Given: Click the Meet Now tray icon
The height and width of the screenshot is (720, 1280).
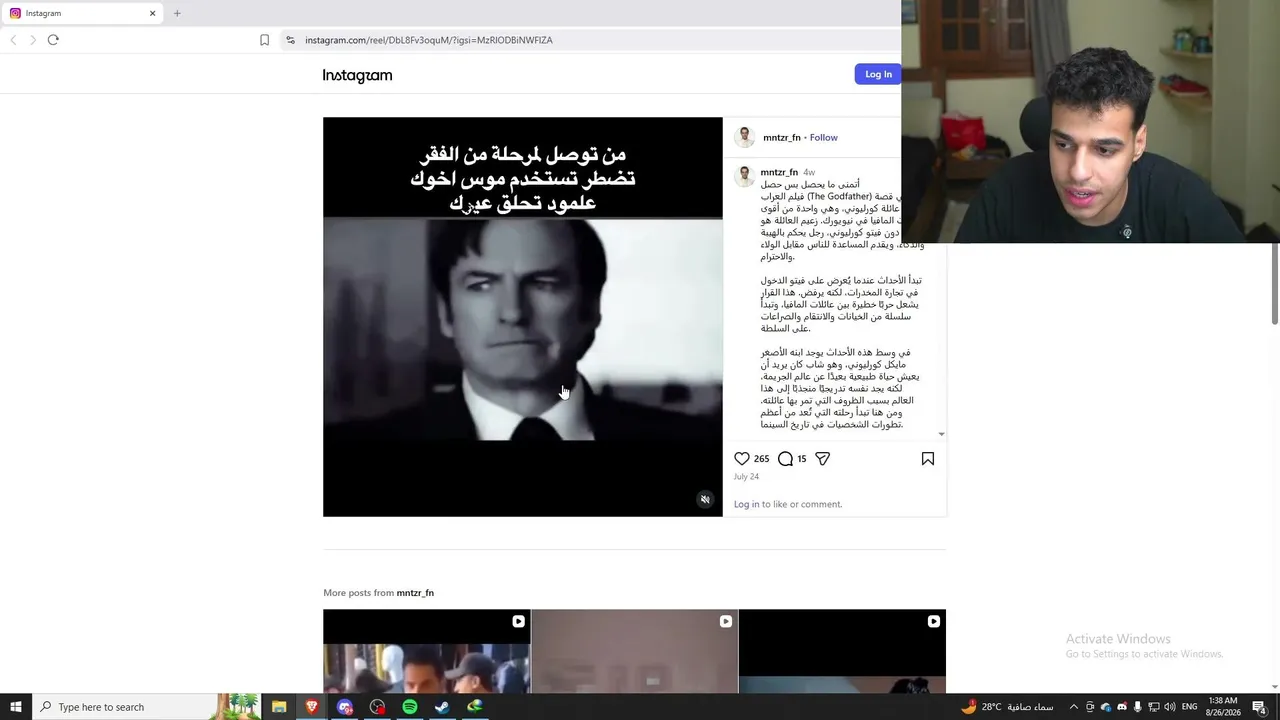Looking at the screenshot, I should tap(1090, 707).
